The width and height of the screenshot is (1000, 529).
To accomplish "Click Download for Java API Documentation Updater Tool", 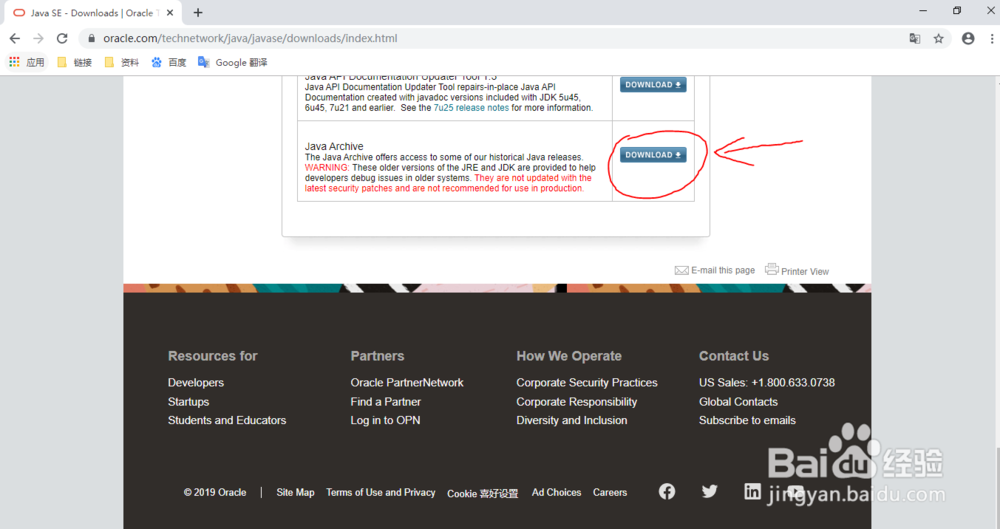I will 653,84.
